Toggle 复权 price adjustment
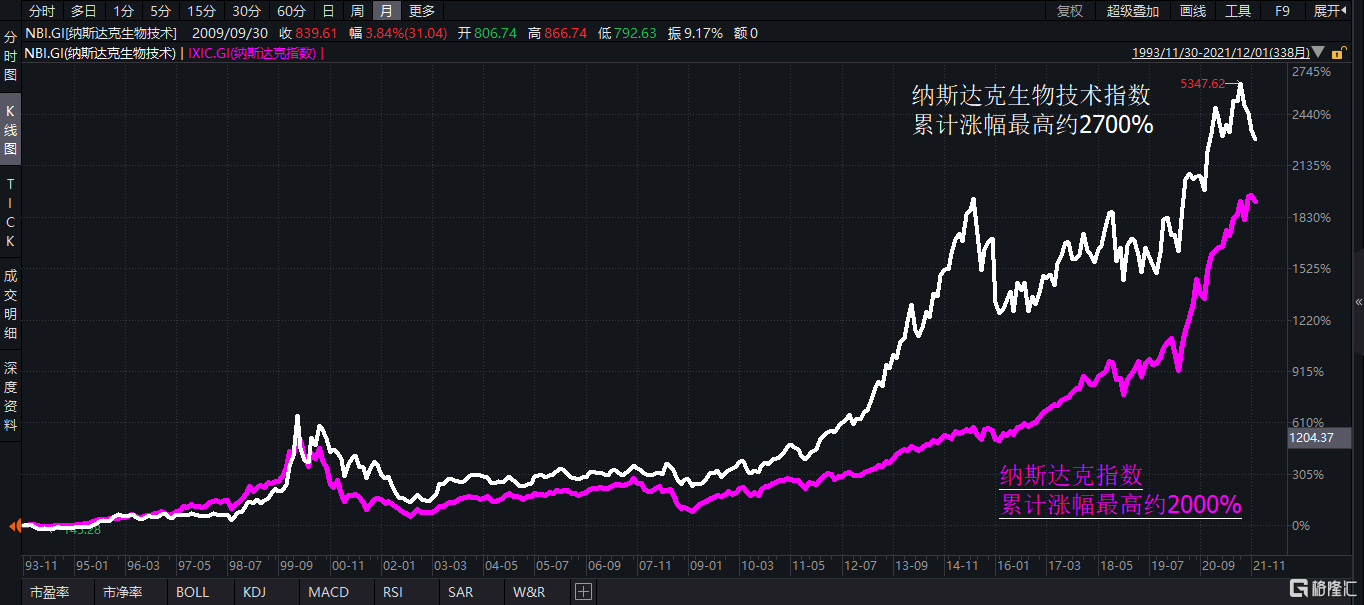This screenshot has width=1364, height=605. click(1070, 11)
